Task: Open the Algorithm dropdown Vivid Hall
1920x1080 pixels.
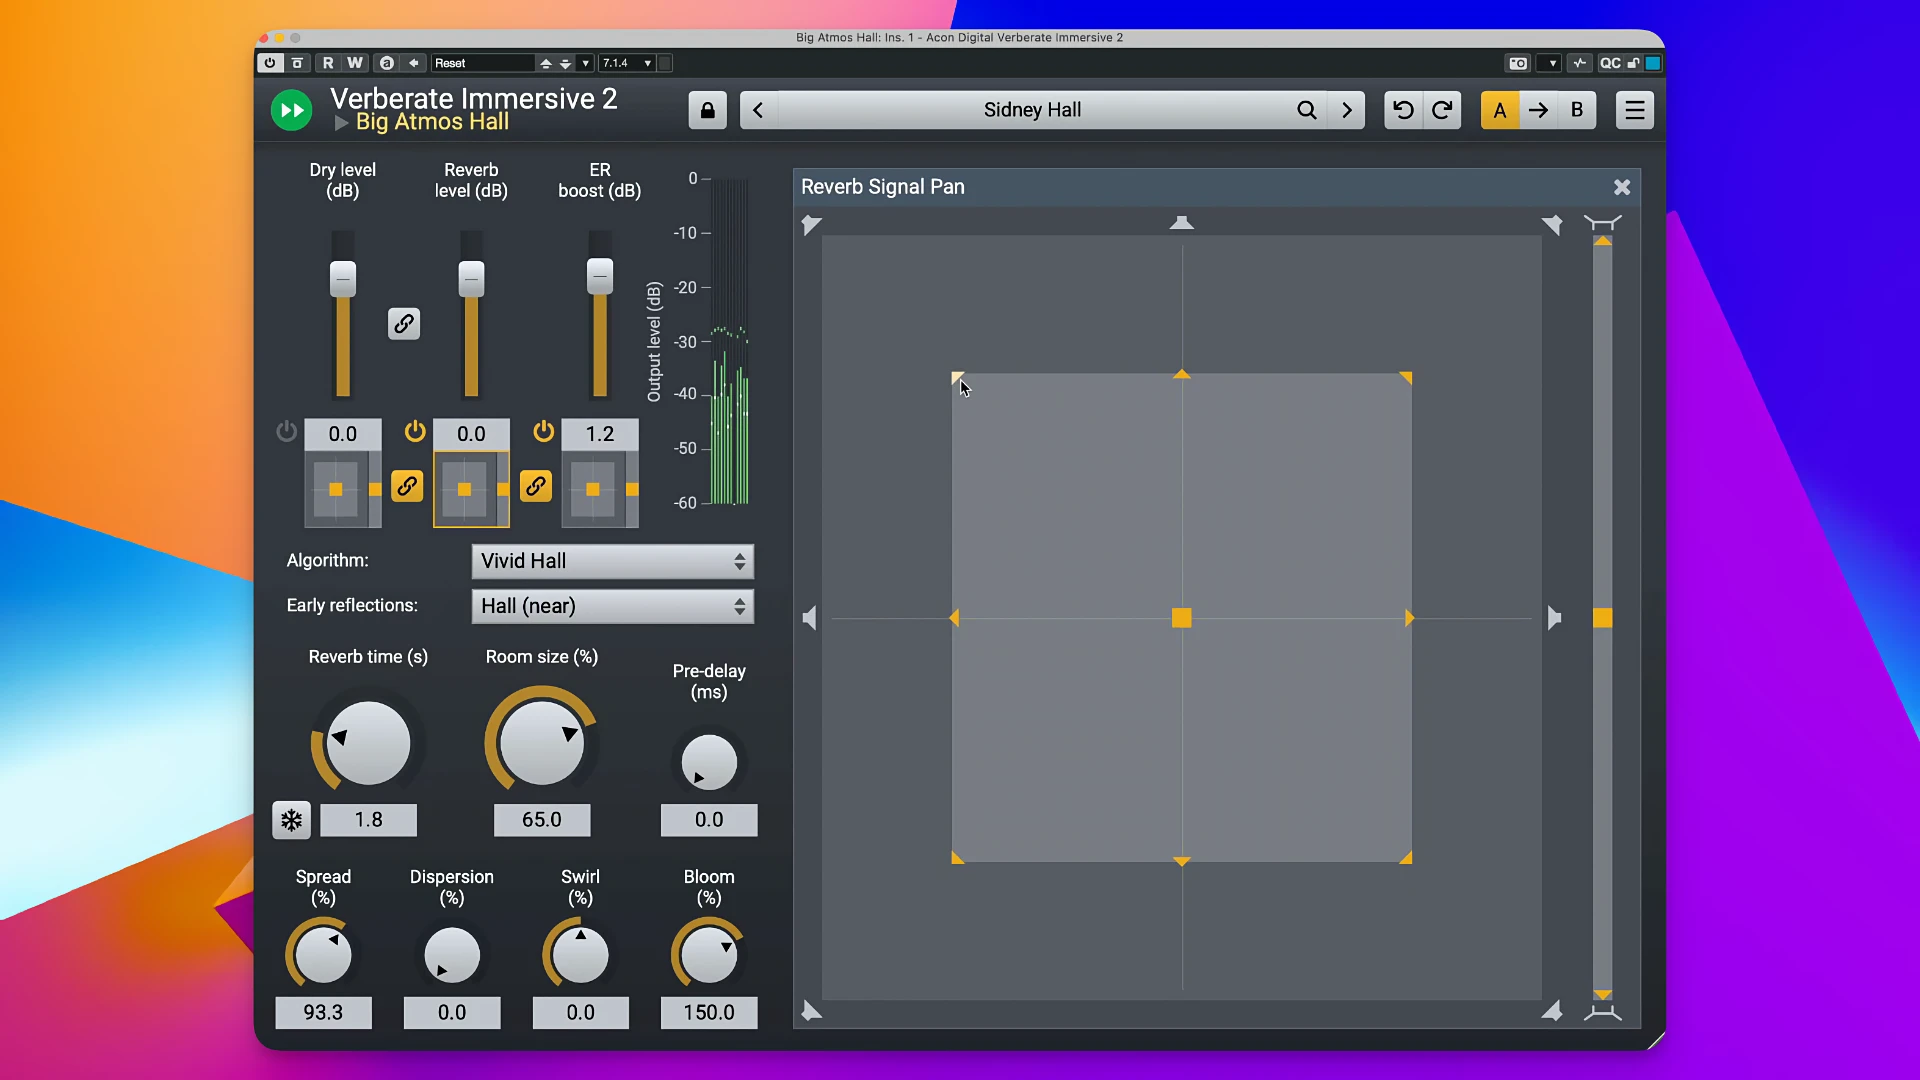Action: (613, 561)
